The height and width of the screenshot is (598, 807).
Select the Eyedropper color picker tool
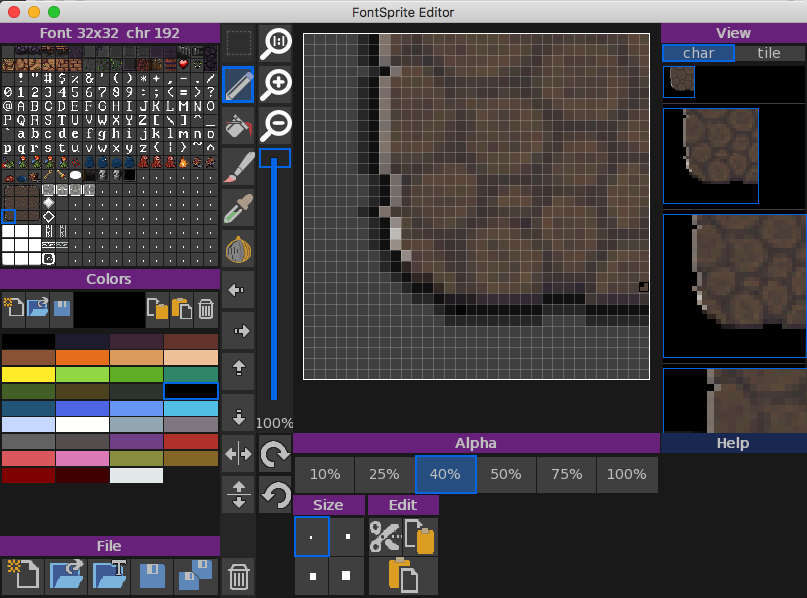[238, 208]
